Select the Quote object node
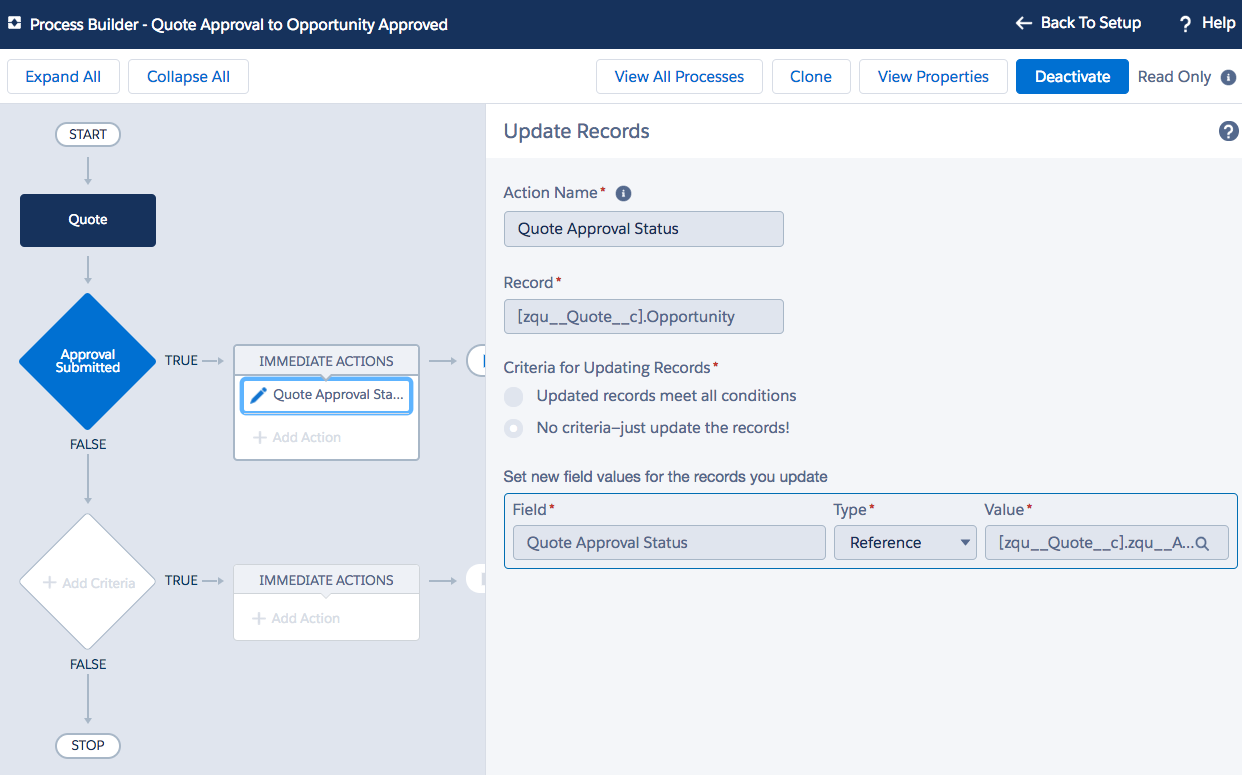Screen dimensions: 1242x775 (x=88, y=220)
